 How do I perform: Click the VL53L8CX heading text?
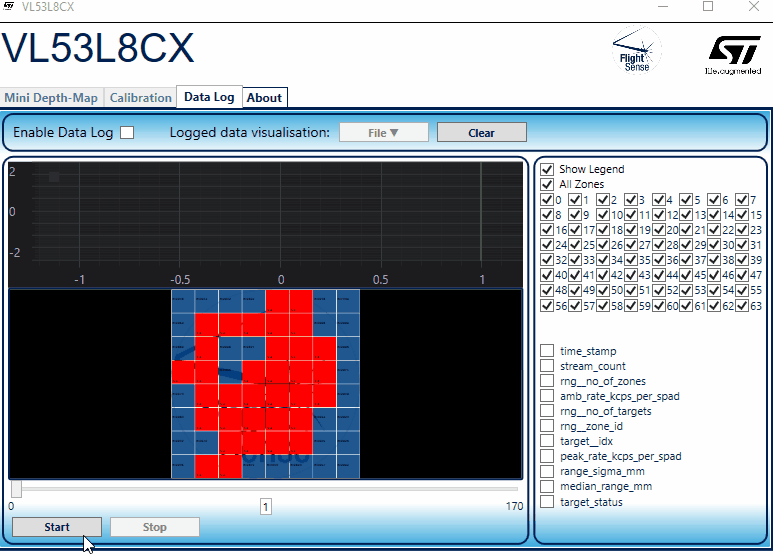(98, 48)
